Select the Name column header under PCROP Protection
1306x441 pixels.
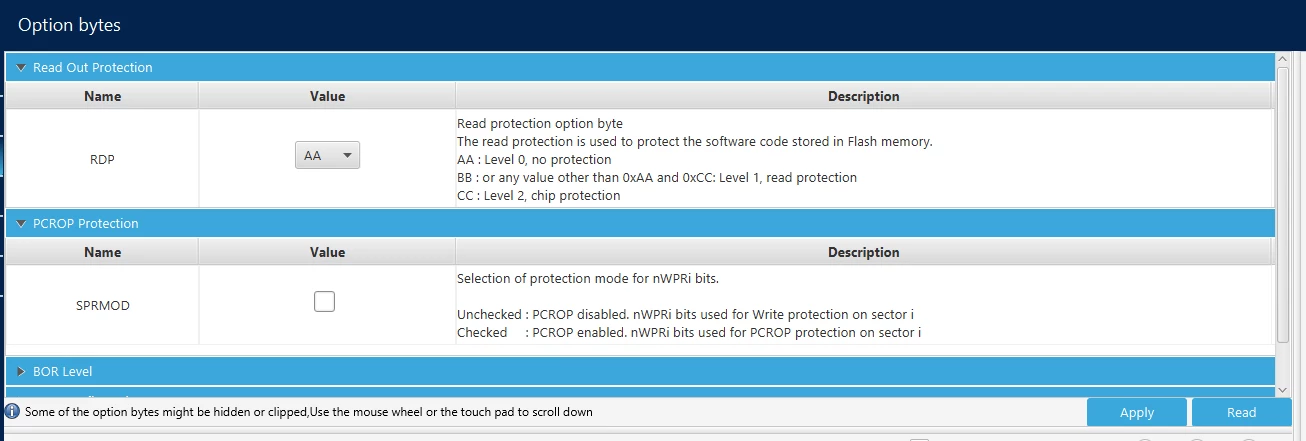pos(102,252)
